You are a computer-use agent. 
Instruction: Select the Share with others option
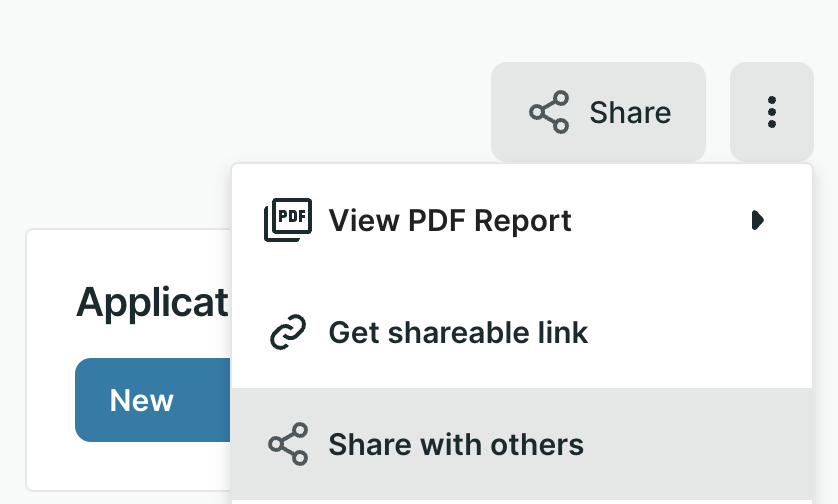point(456,444)
